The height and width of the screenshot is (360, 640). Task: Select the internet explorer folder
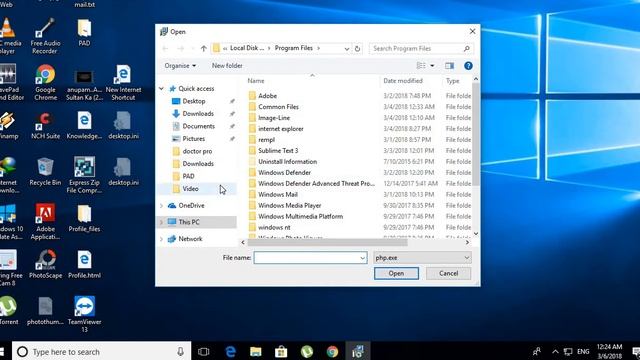click(x=280, y=129)
